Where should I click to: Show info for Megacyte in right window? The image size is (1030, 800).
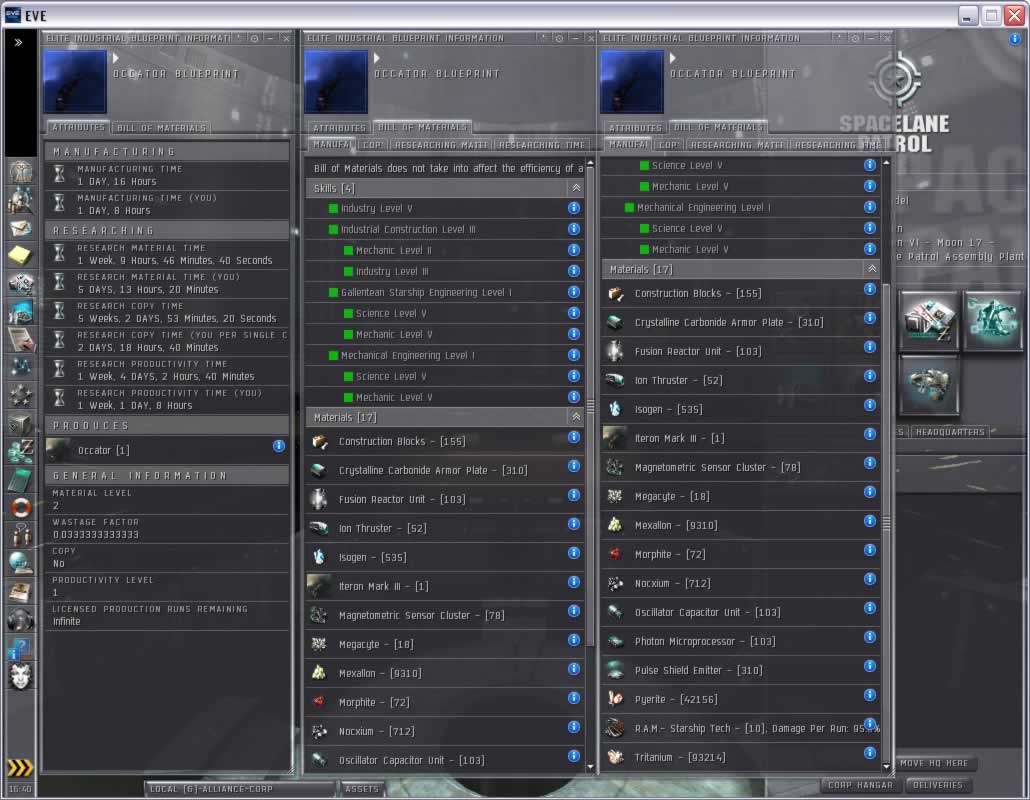[870, 492]
